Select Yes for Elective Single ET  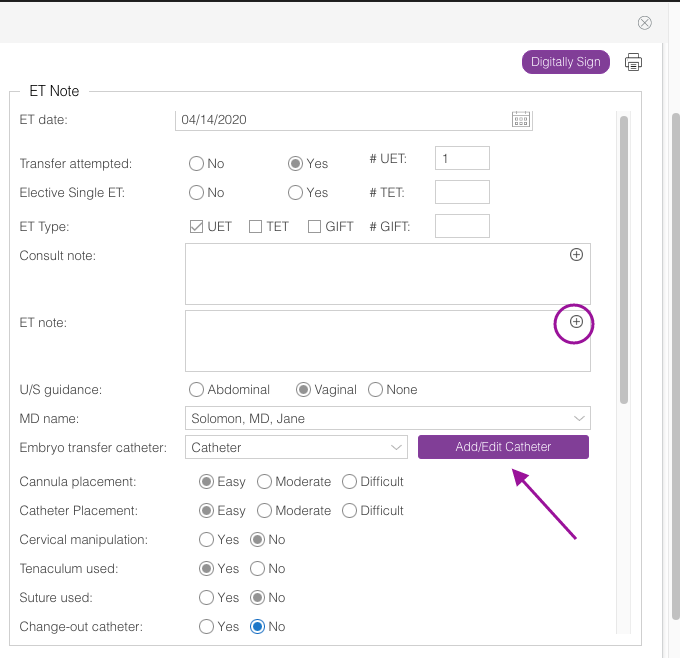click(x=296, y=193)
